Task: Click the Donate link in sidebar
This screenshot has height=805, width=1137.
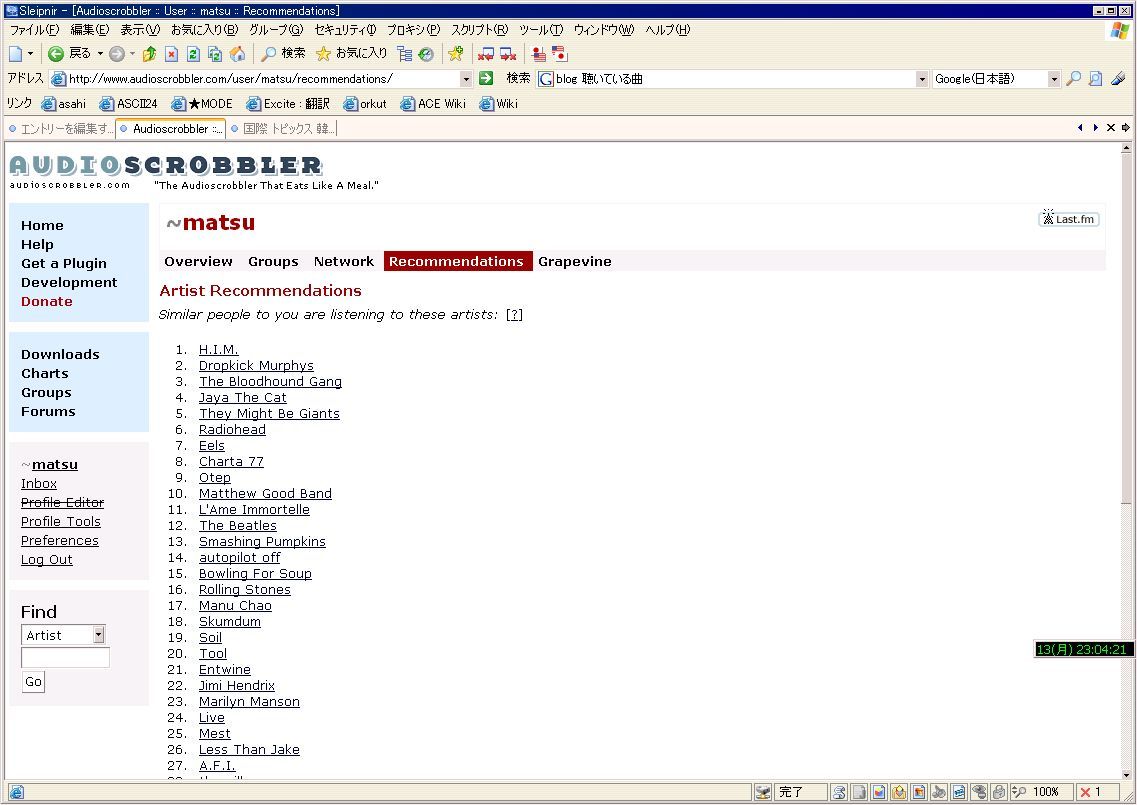Action: point(46,302)
